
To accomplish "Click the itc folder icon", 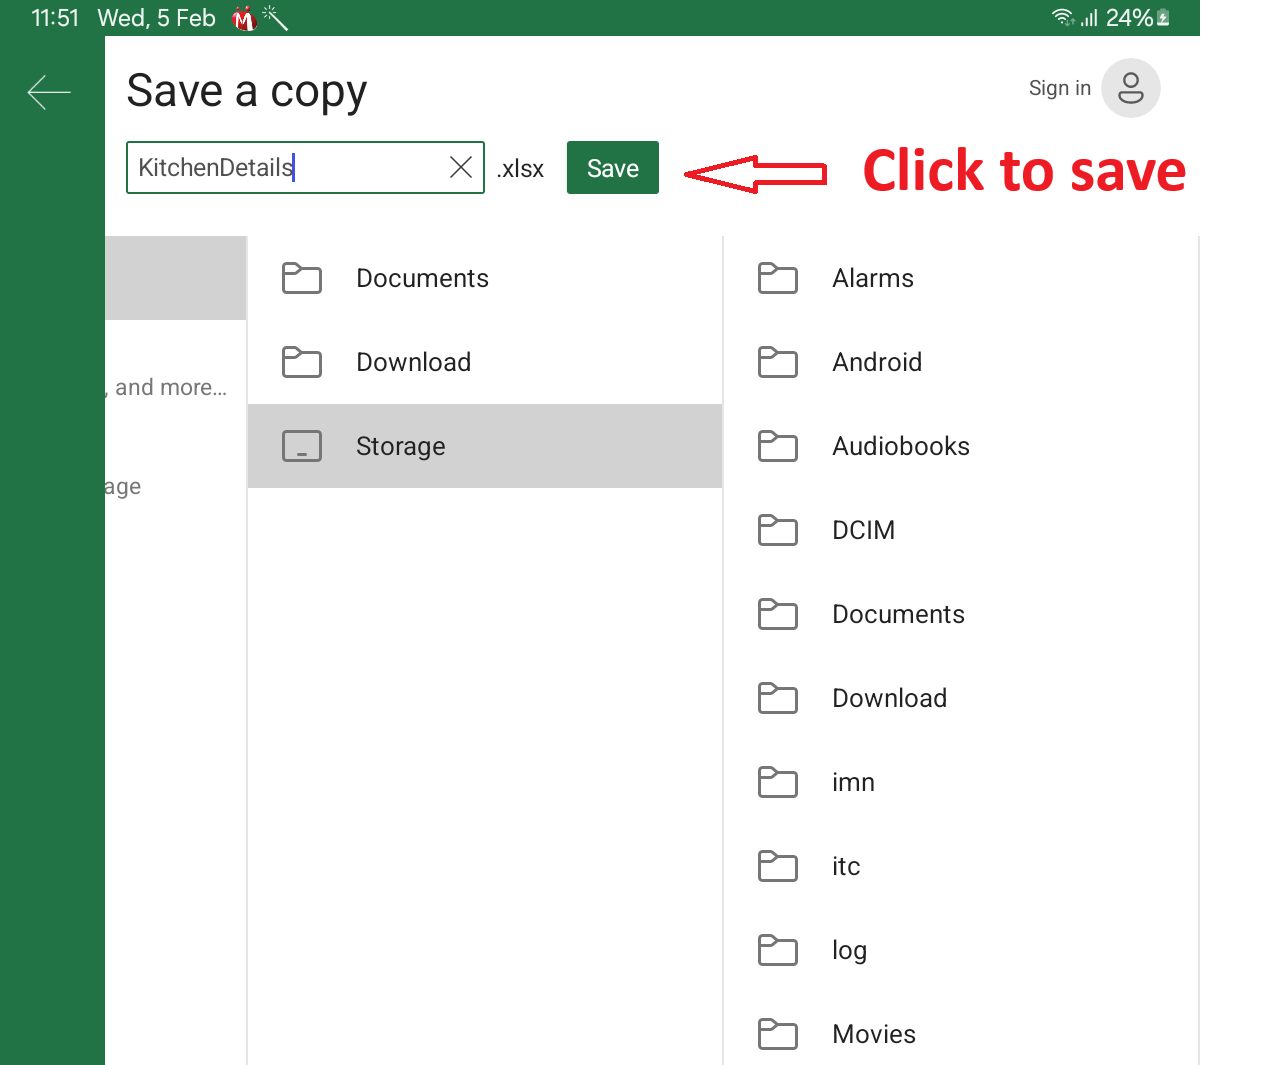I will coord(778,866).
